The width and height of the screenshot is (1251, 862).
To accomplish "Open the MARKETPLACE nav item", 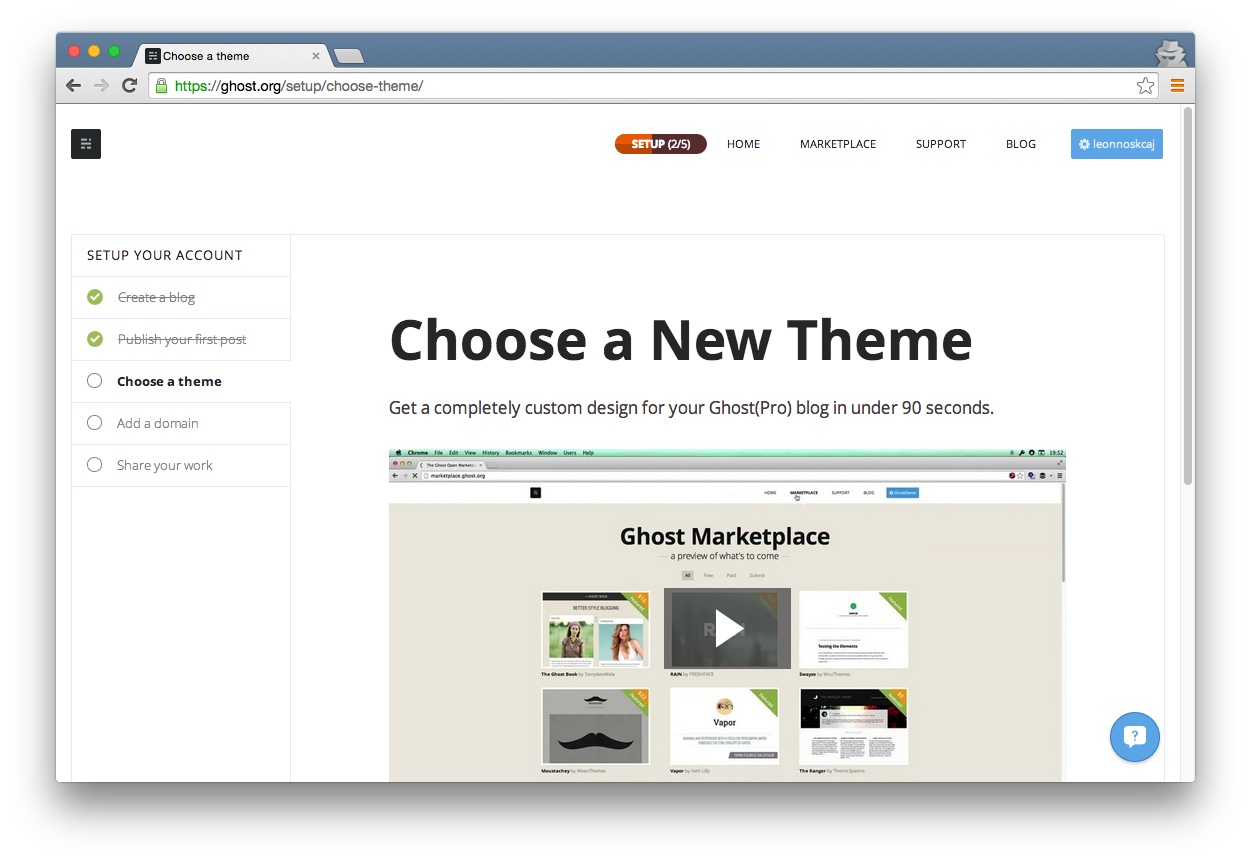I will [x=838, y=144].
